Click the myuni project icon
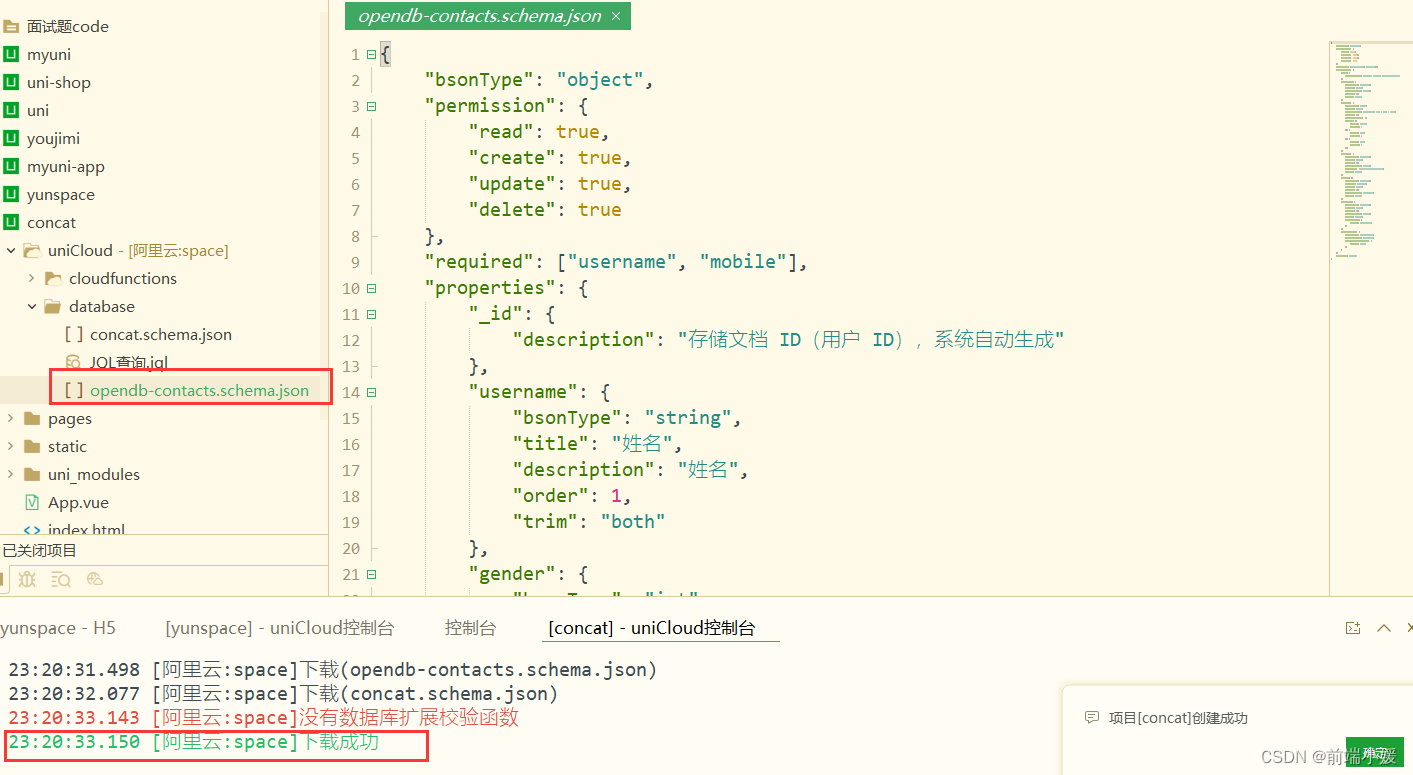The width and height of the screenshot is (1413, 775). (x=11, y=54)
